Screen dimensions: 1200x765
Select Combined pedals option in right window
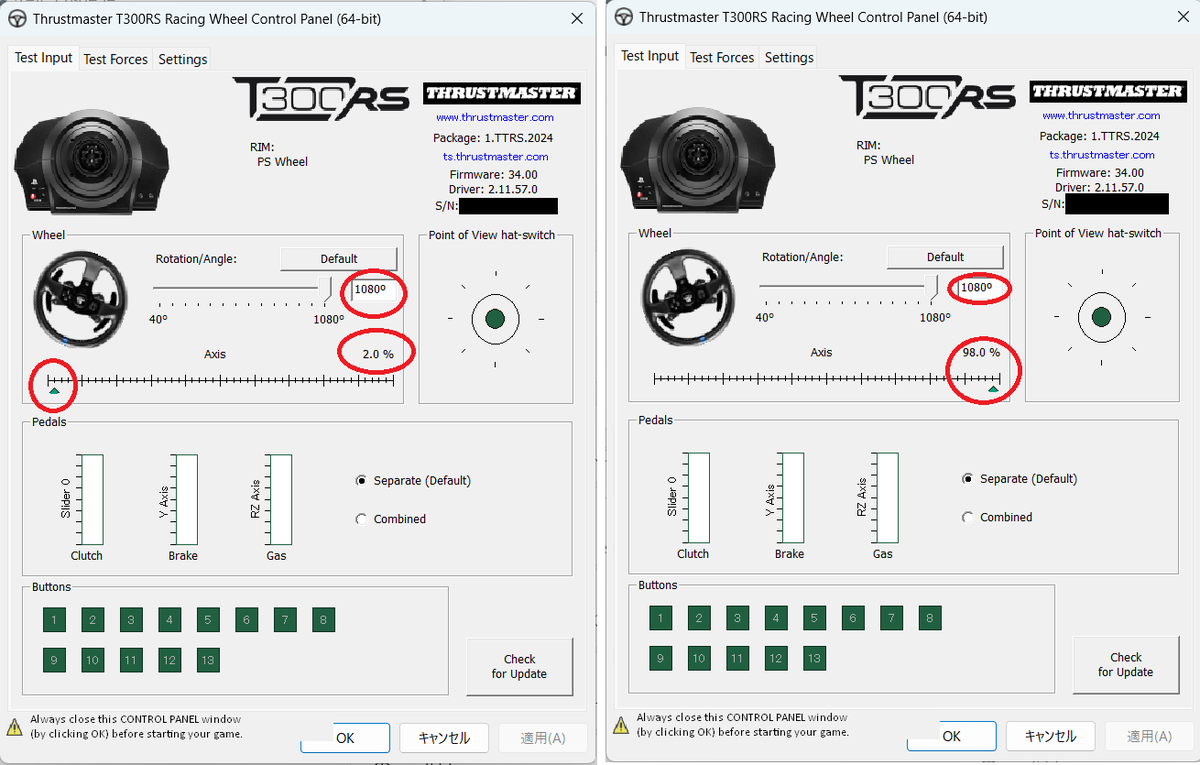pos(998,517)
